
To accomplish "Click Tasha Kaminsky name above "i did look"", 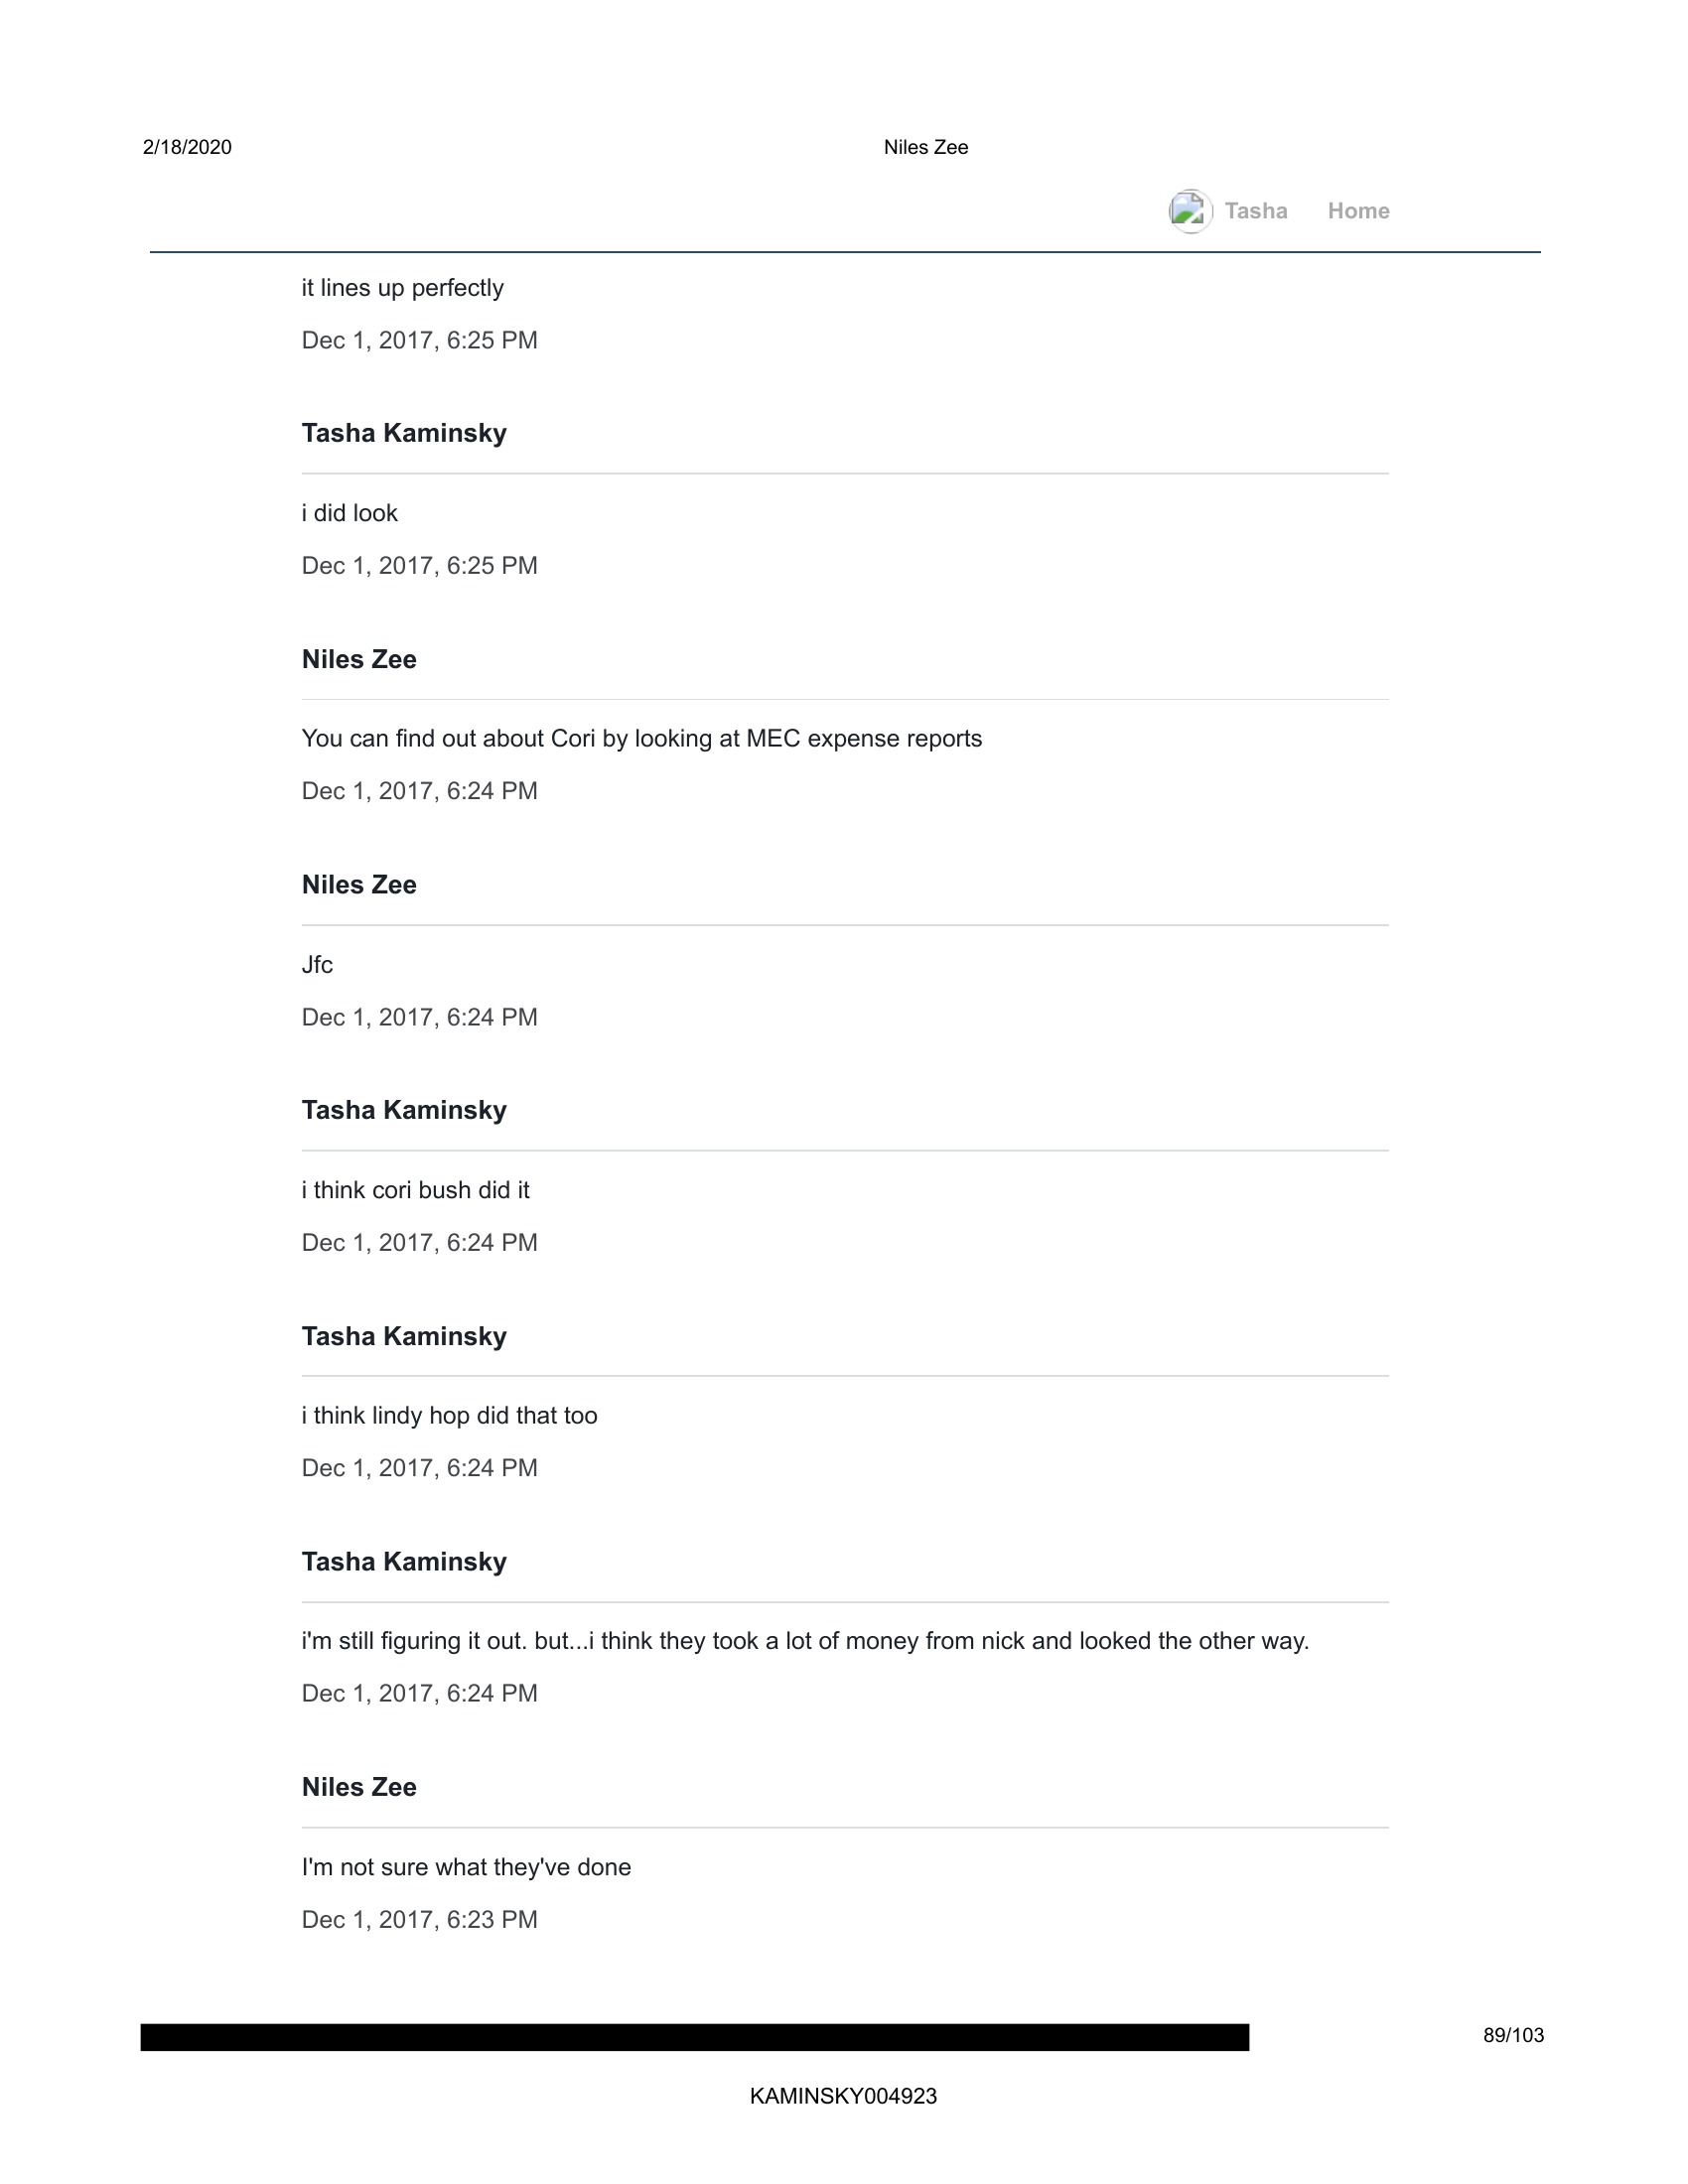I will 404,433.
